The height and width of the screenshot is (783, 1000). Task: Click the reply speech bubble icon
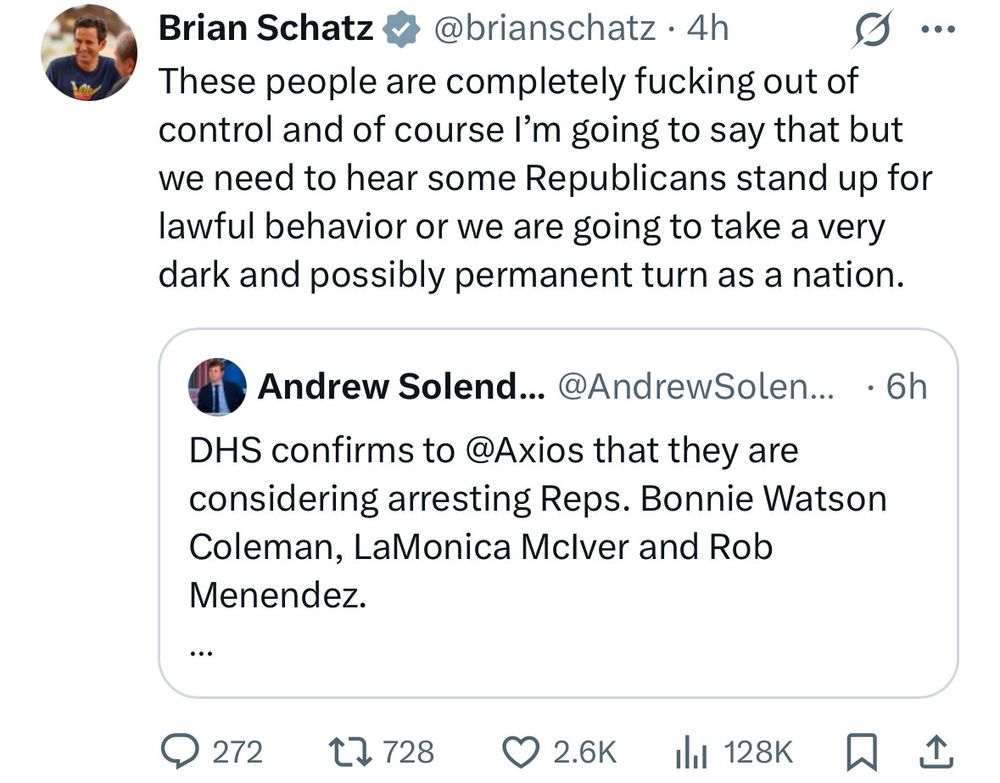click(x=179, y=751)
